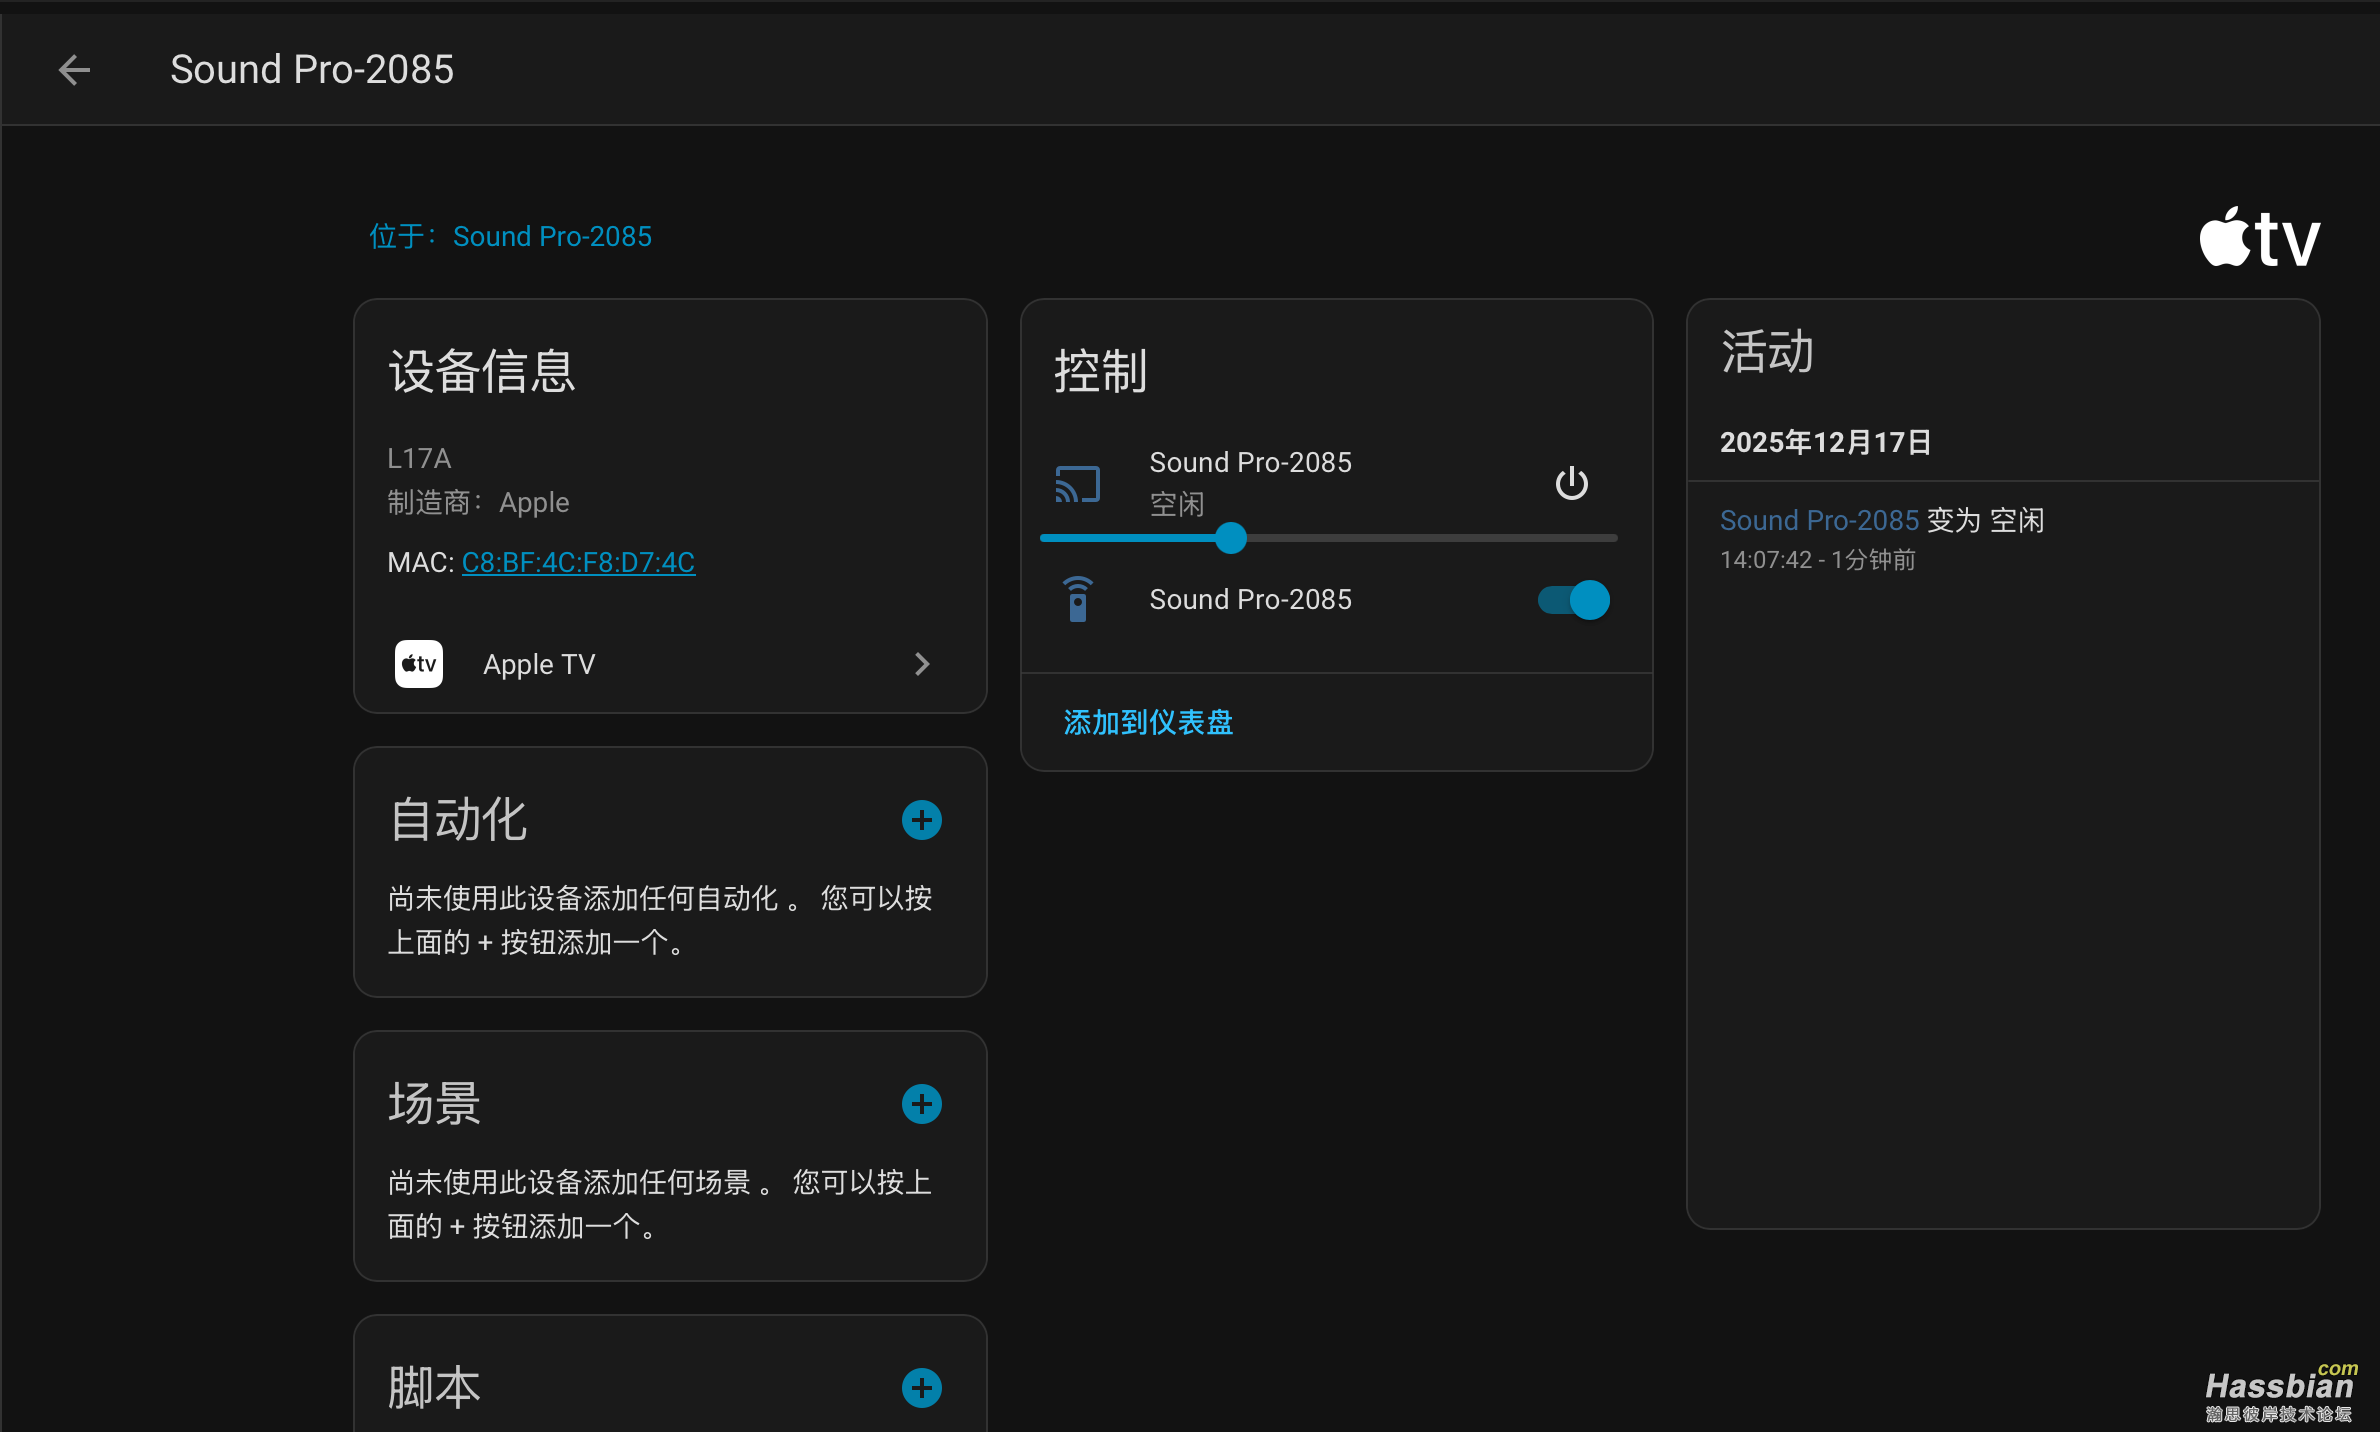Add a new scene with plus icon
This screenshot has width=2380, height=1432.
tap(921, 1104)
